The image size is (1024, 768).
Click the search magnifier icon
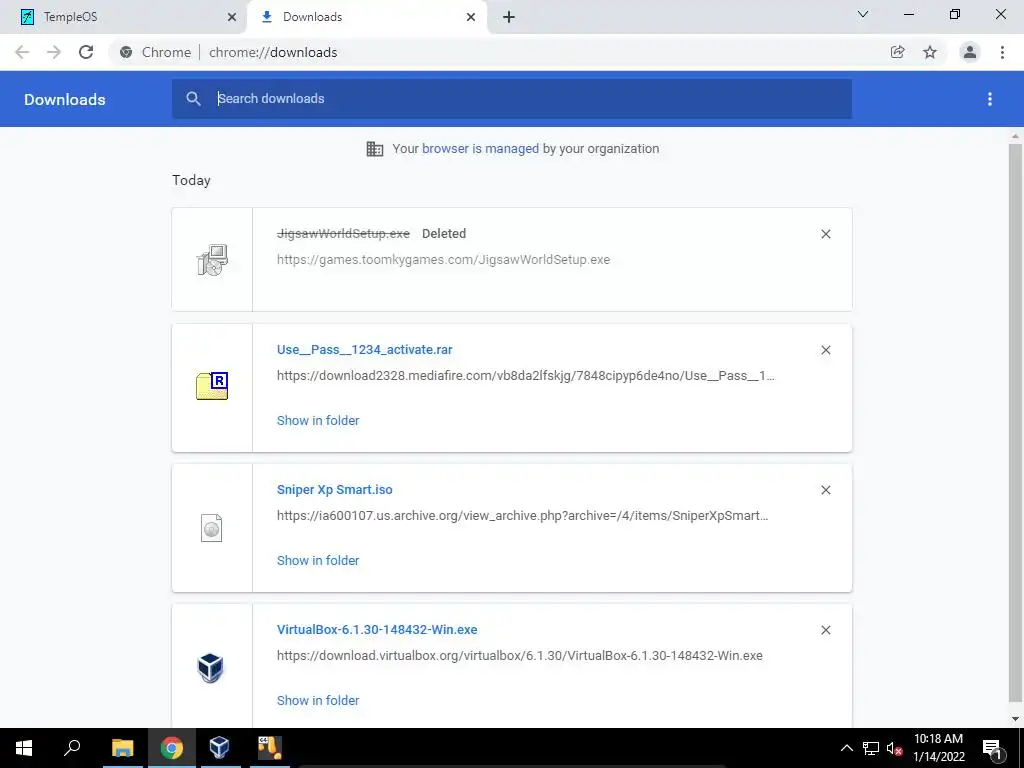coord(193,99)
